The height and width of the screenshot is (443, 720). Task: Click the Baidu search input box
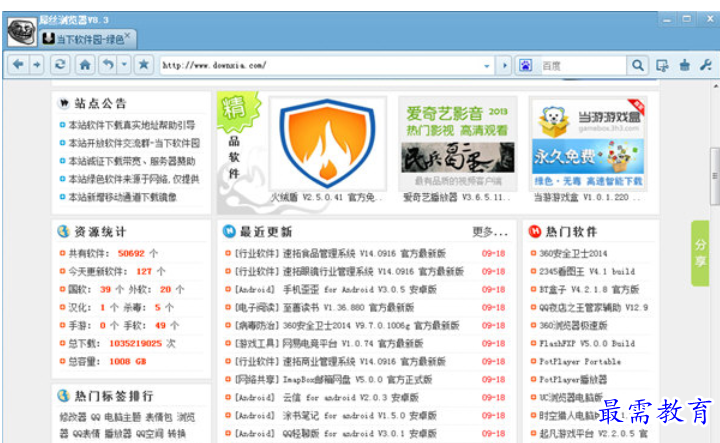click(582, 66)
